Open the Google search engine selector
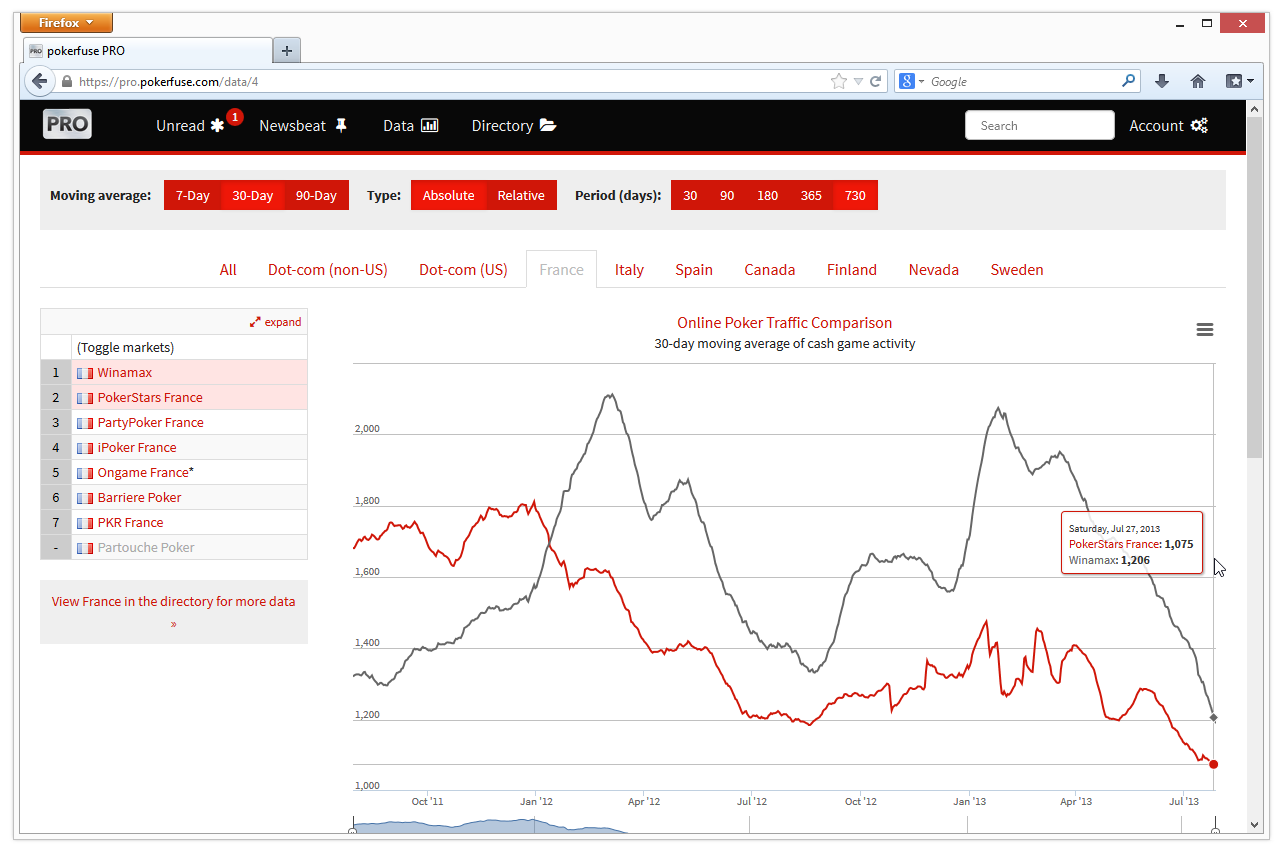 pos(912,82)
